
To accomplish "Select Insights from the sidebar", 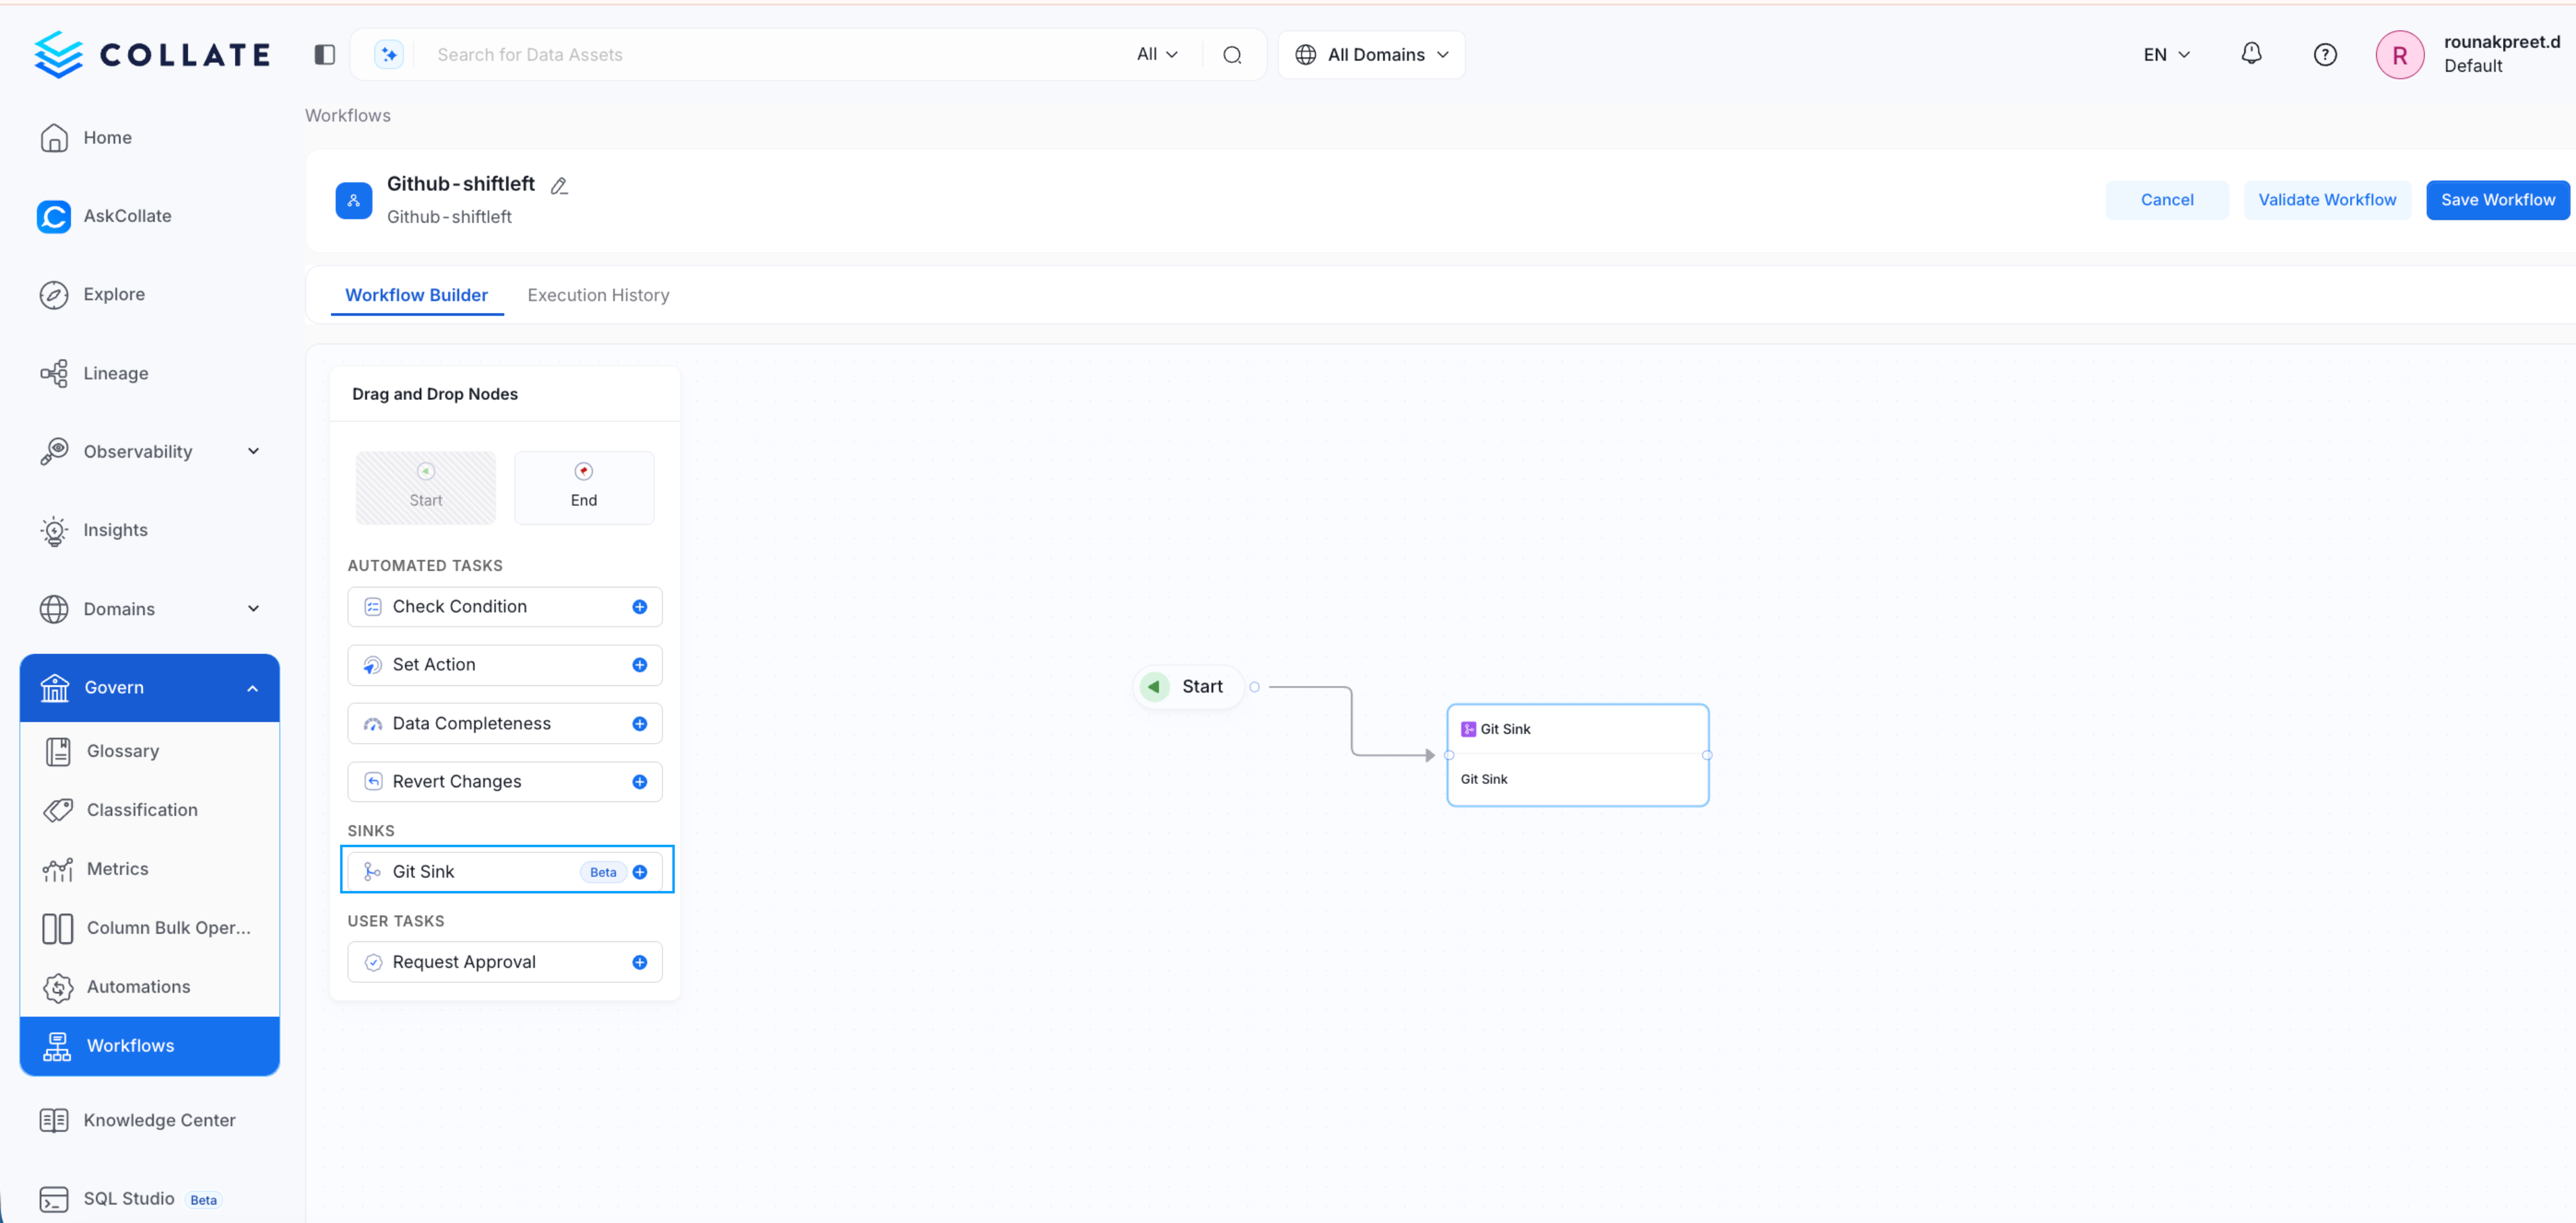I will pos(114,530).
